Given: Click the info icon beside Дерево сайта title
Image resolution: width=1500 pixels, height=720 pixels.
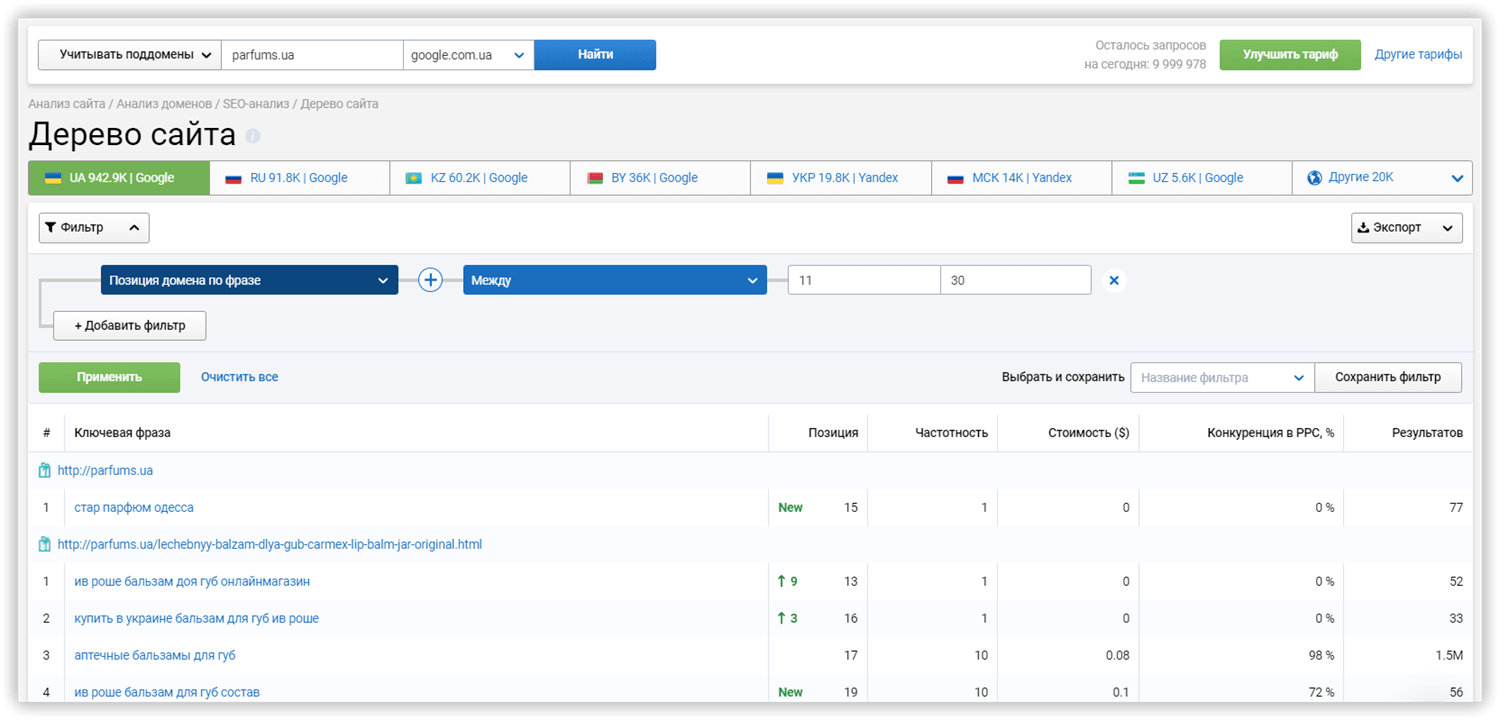Looking at the screenshot, I should [x=253, y=136].
